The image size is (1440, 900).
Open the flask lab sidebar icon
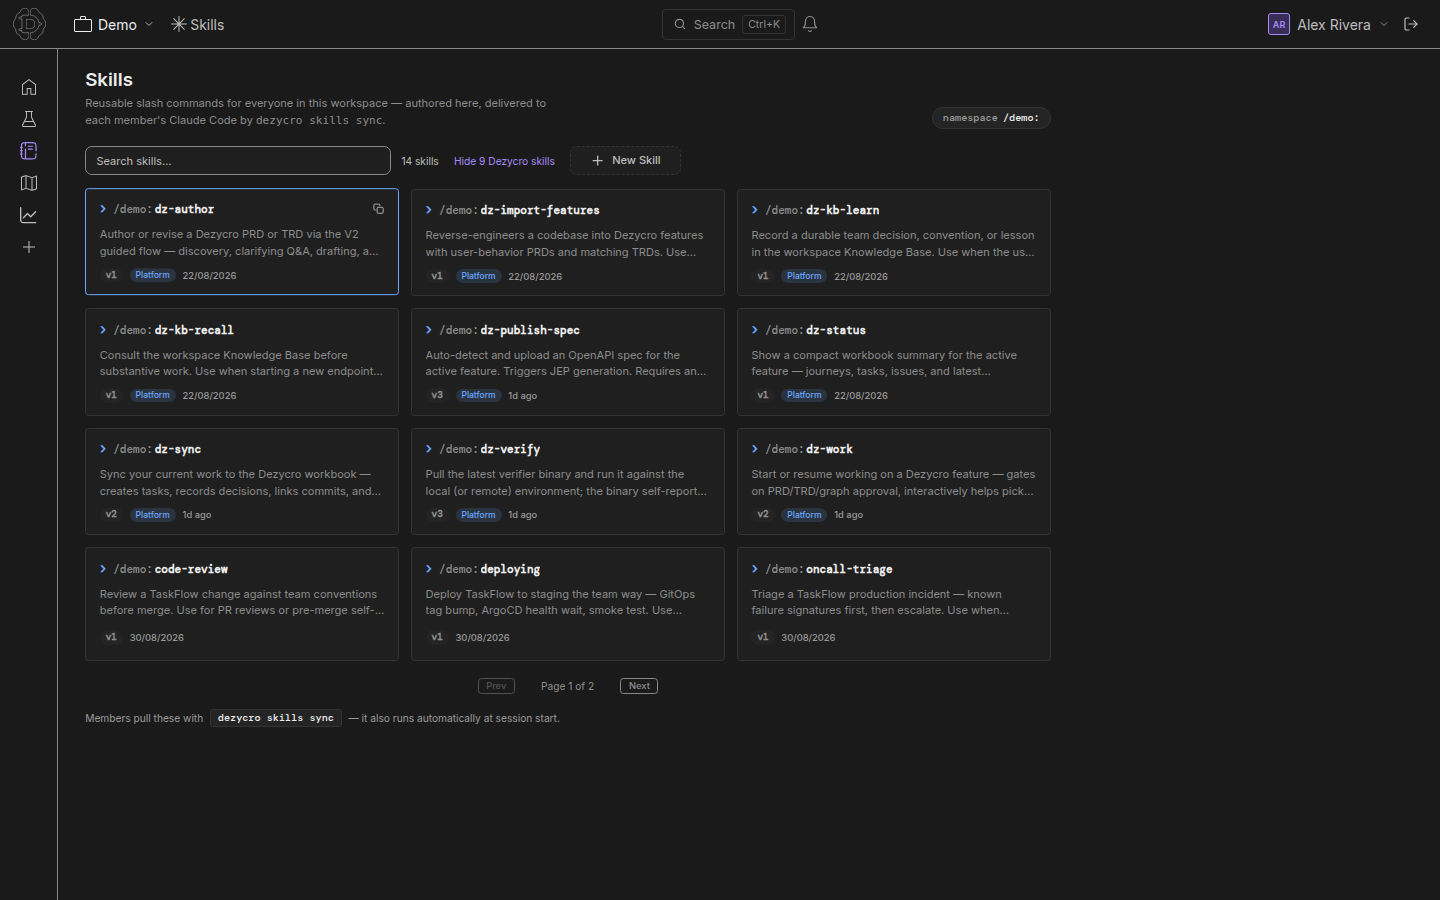[29, 119]
